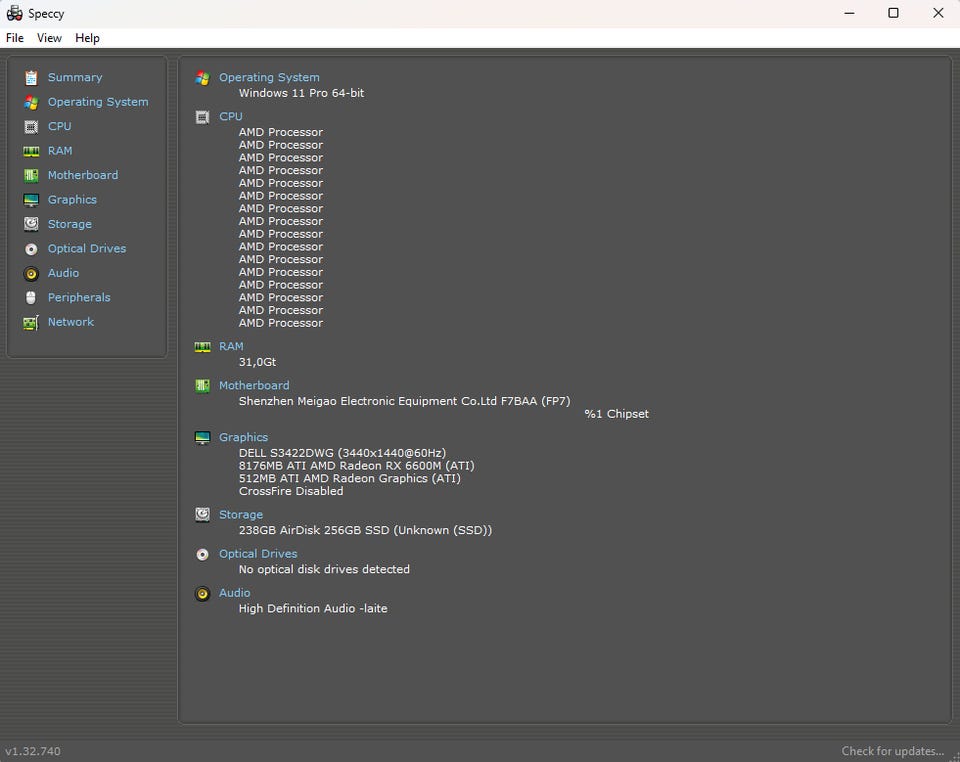The height and width of the screenshot is (762, 960).
Task: Click the Operating System Windows flag sidebar icon
Action: [x=31, y=102]
